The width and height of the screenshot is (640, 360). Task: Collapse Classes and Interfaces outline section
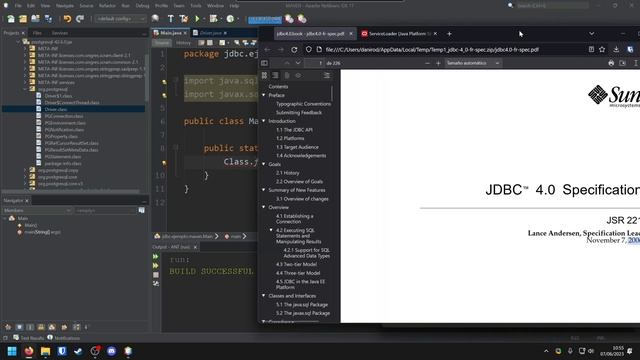(264, 296)
